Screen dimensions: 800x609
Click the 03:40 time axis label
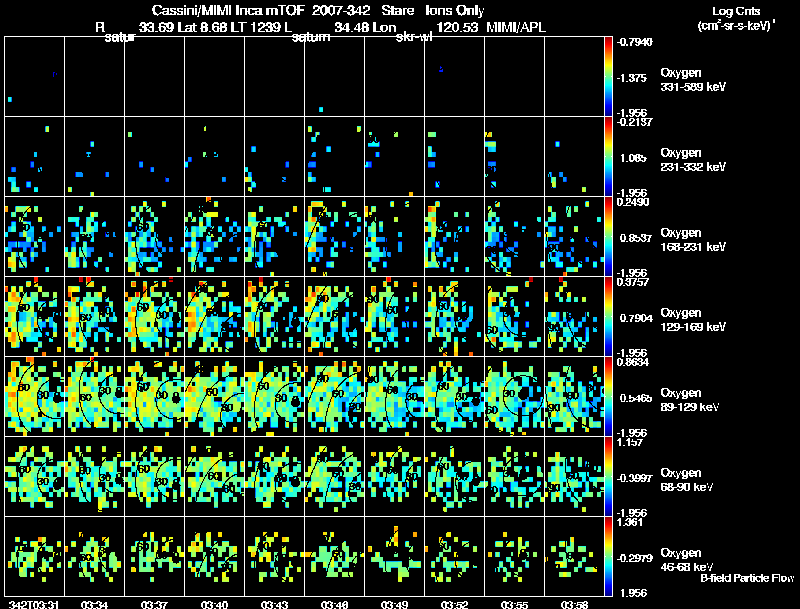[214, 605]
